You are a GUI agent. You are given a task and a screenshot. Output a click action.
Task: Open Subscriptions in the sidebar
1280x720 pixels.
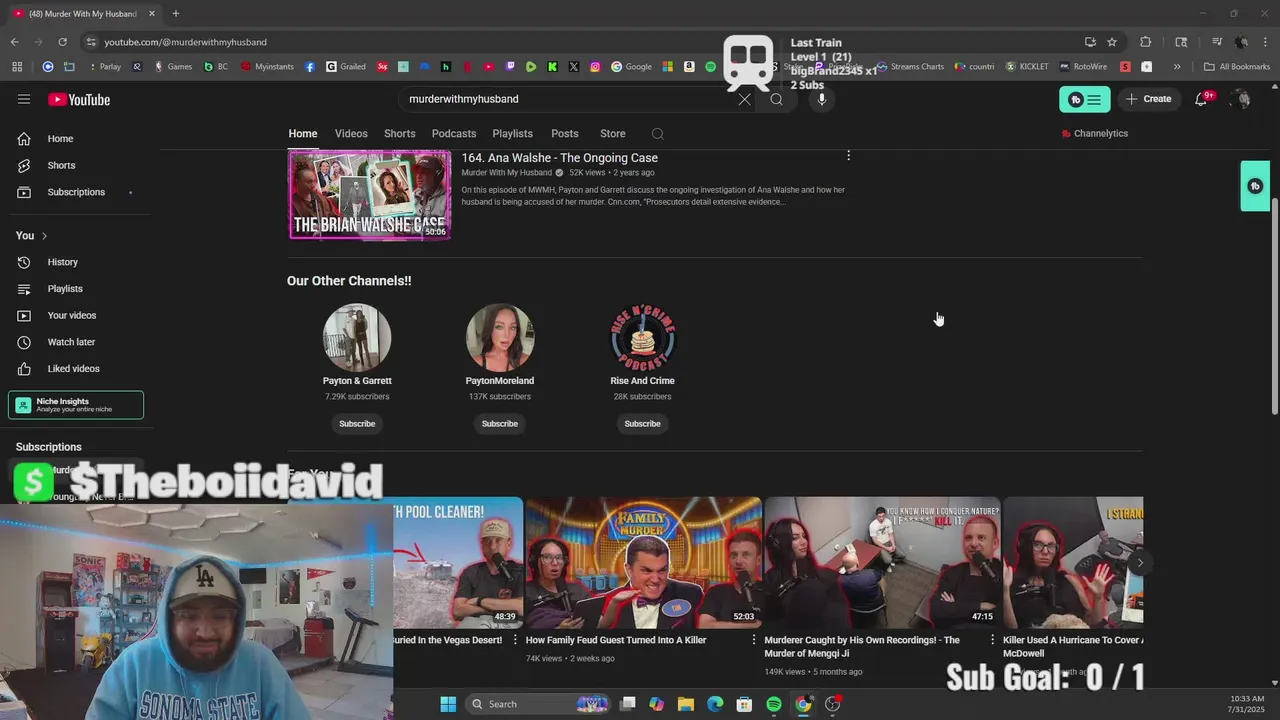[x=78, y=192]
